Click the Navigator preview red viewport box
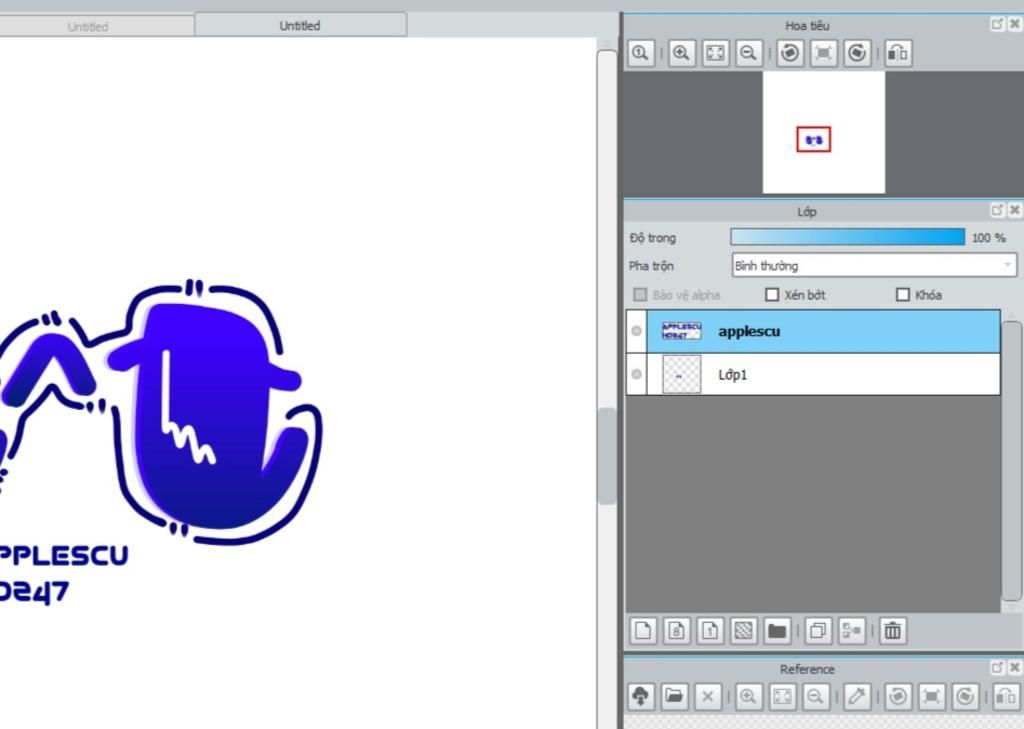 813,139
